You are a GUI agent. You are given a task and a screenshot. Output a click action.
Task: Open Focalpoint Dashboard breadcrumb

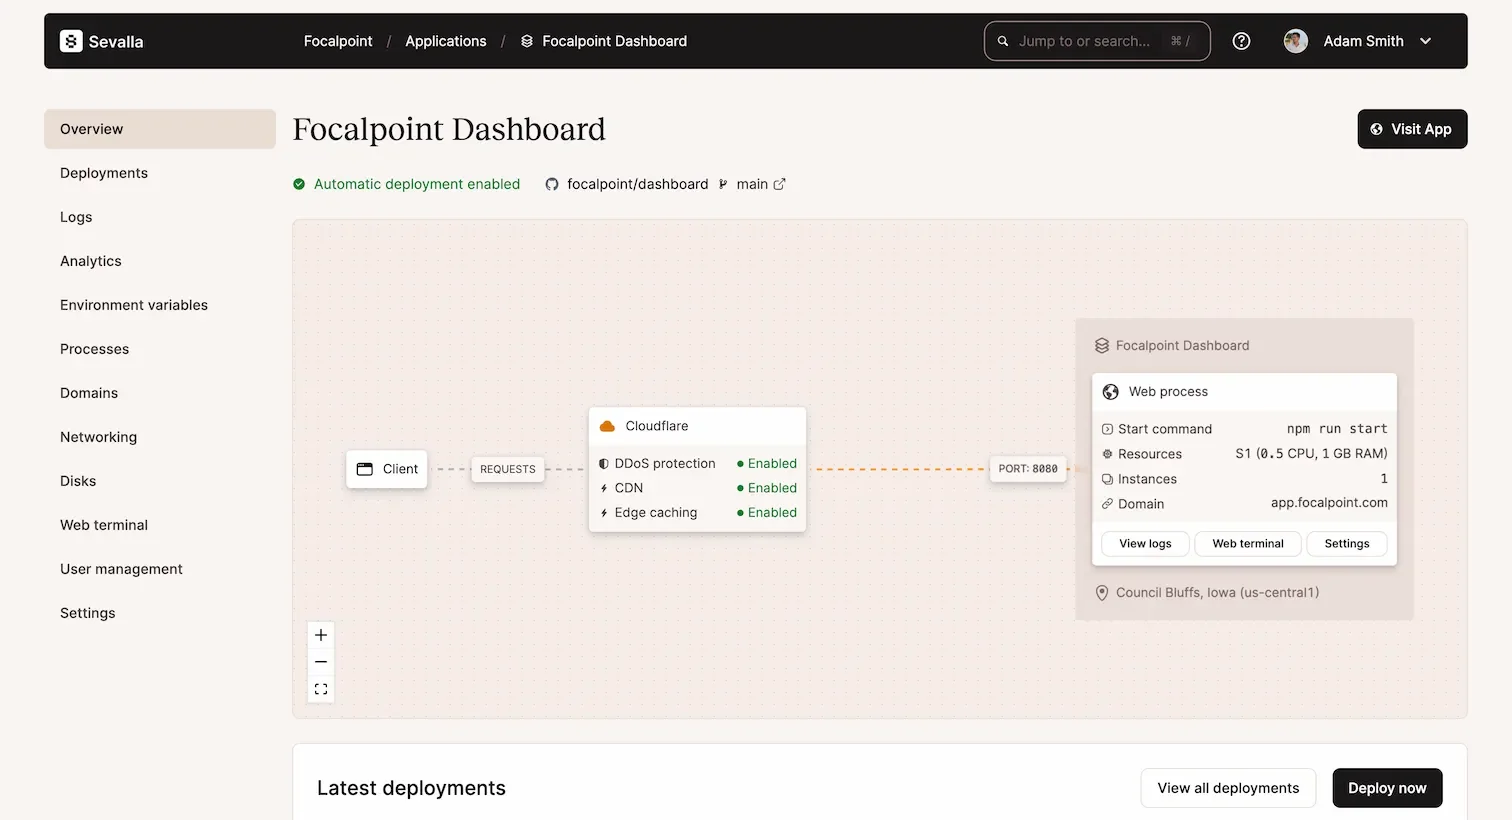point(614,41)
